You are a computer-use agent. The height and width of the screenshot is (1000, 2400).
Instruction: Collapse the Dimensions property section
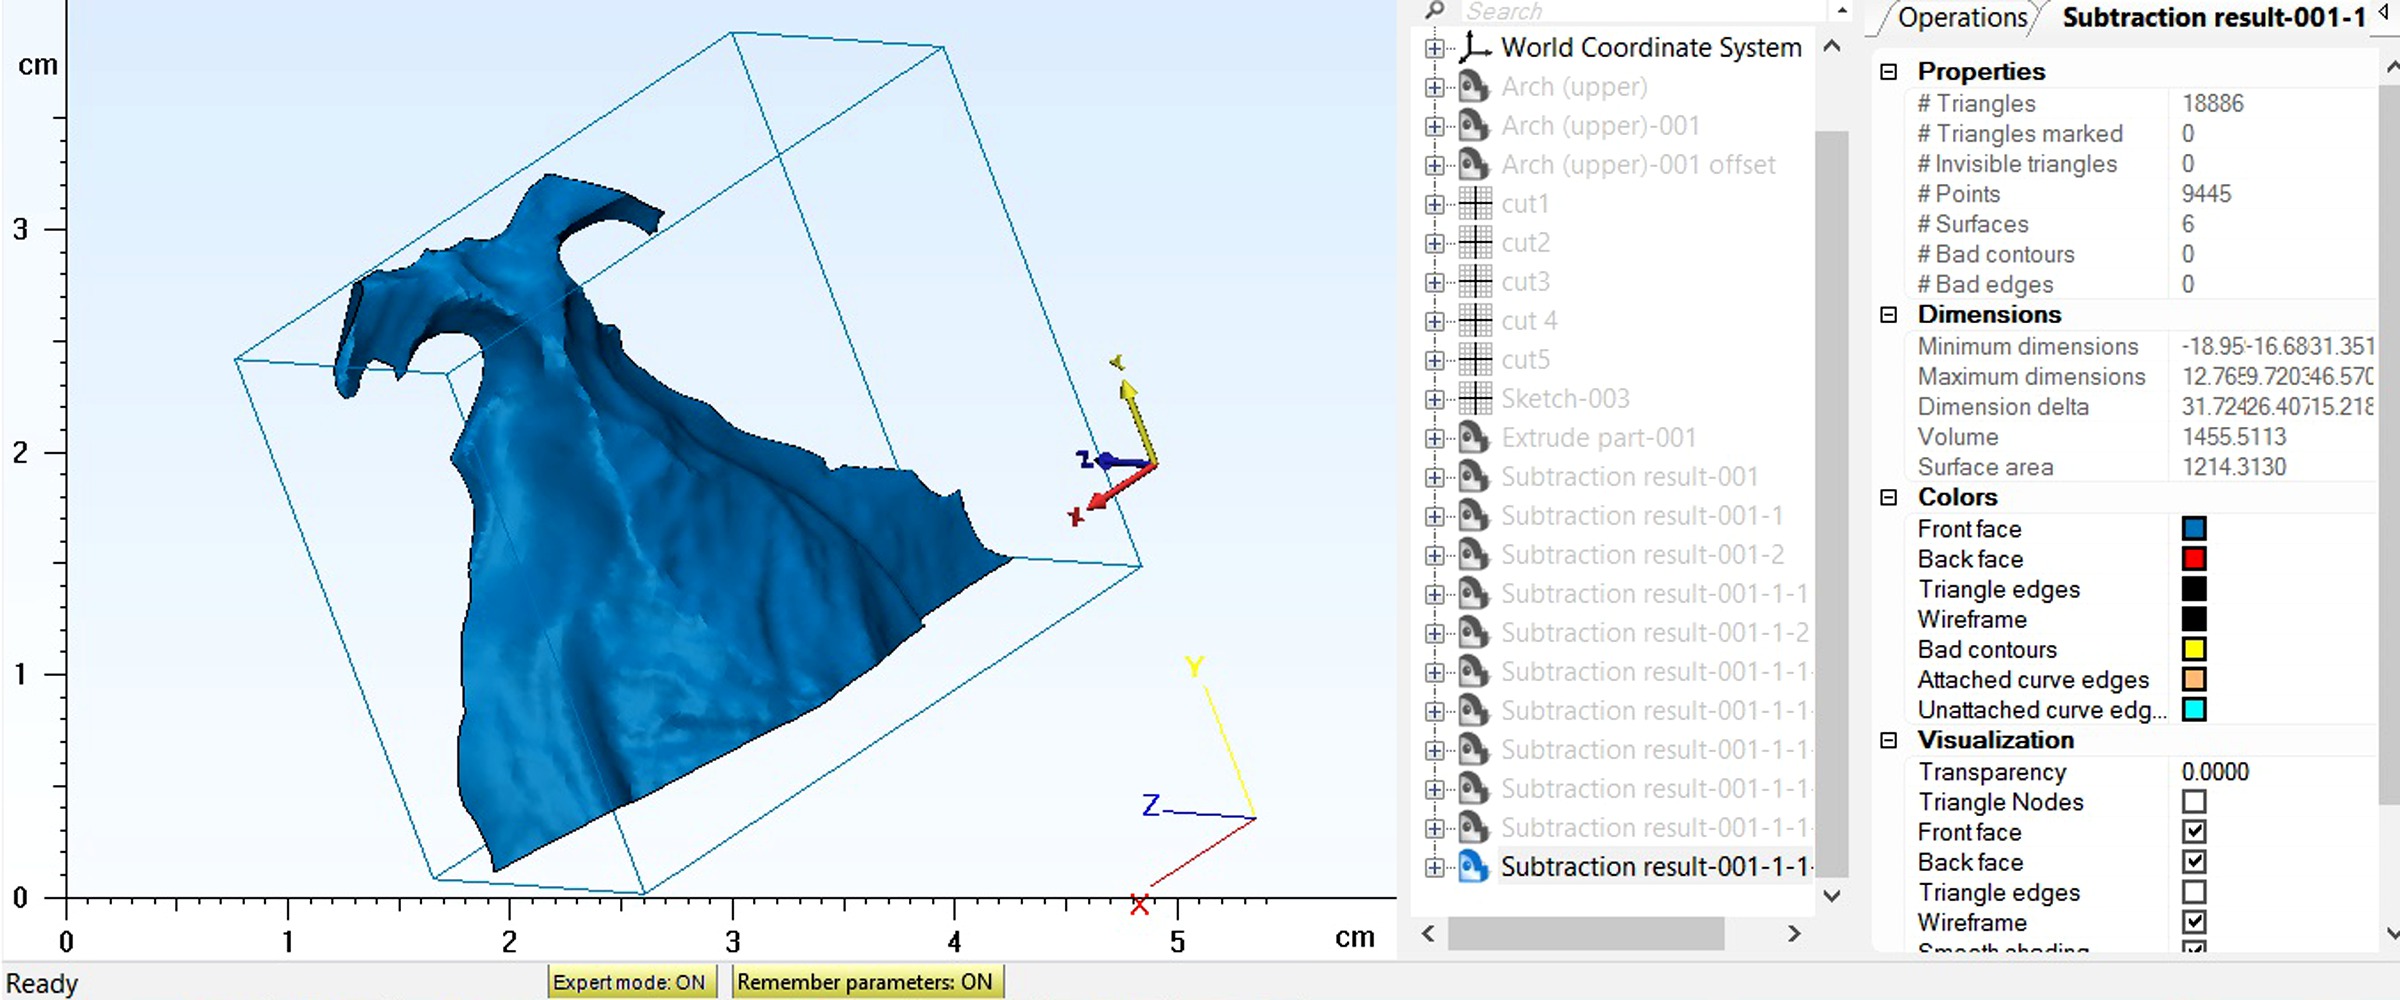(1888, 314)
